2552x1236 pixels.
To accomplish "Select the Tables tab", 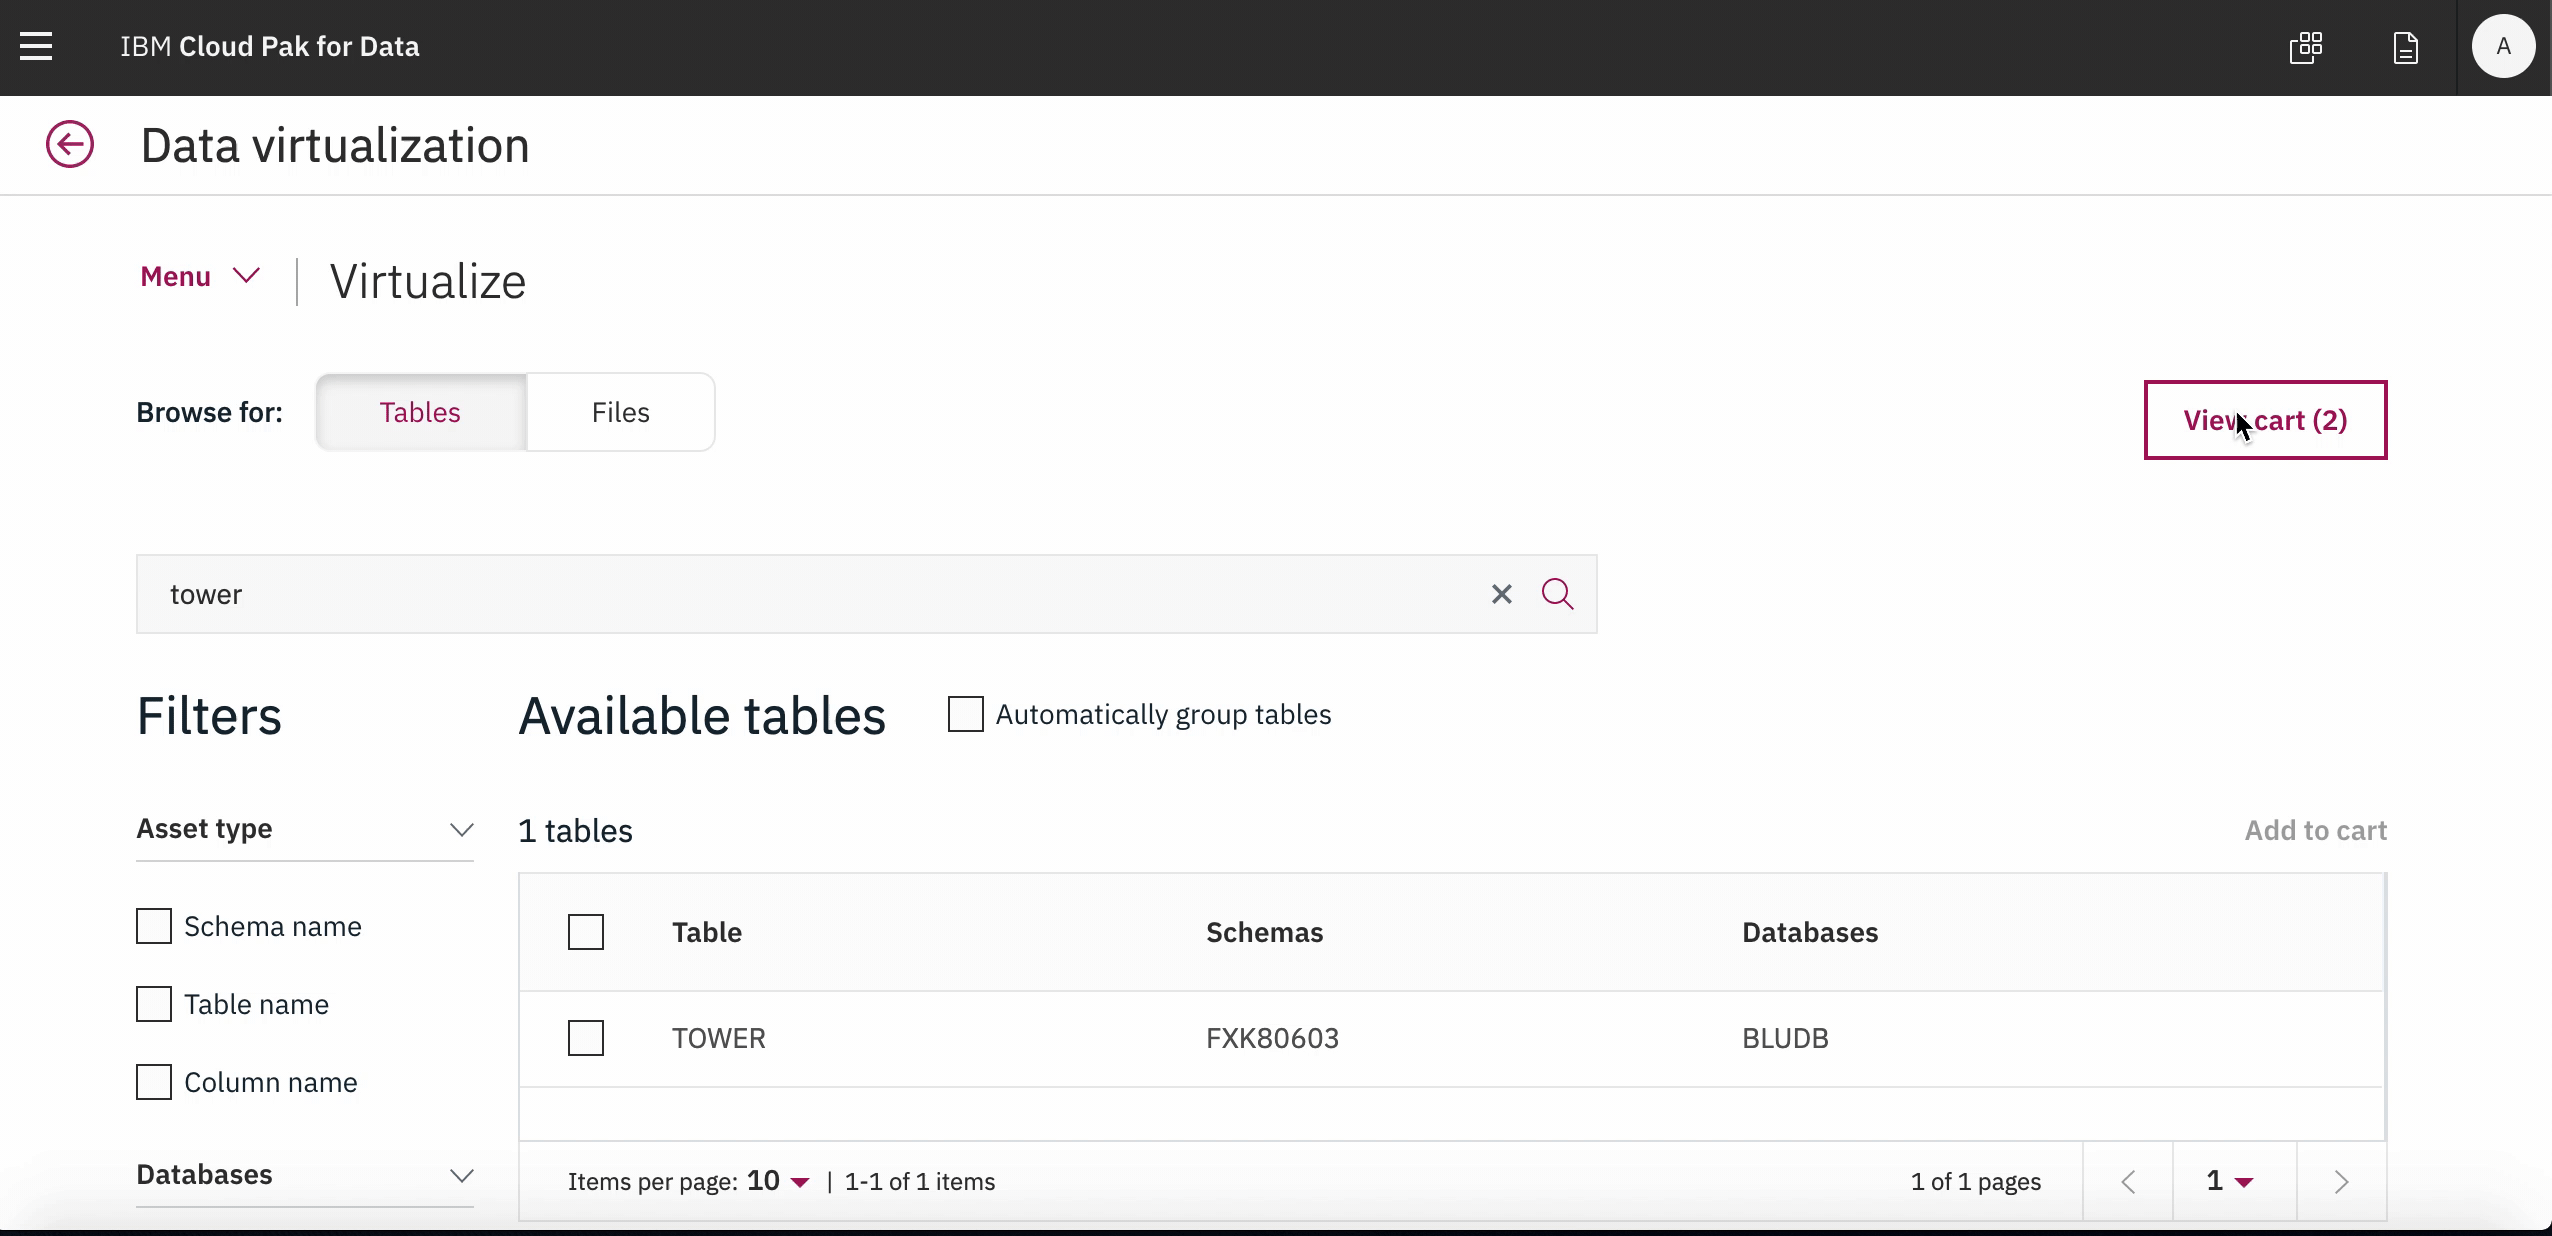I will (x=420, y=412).
